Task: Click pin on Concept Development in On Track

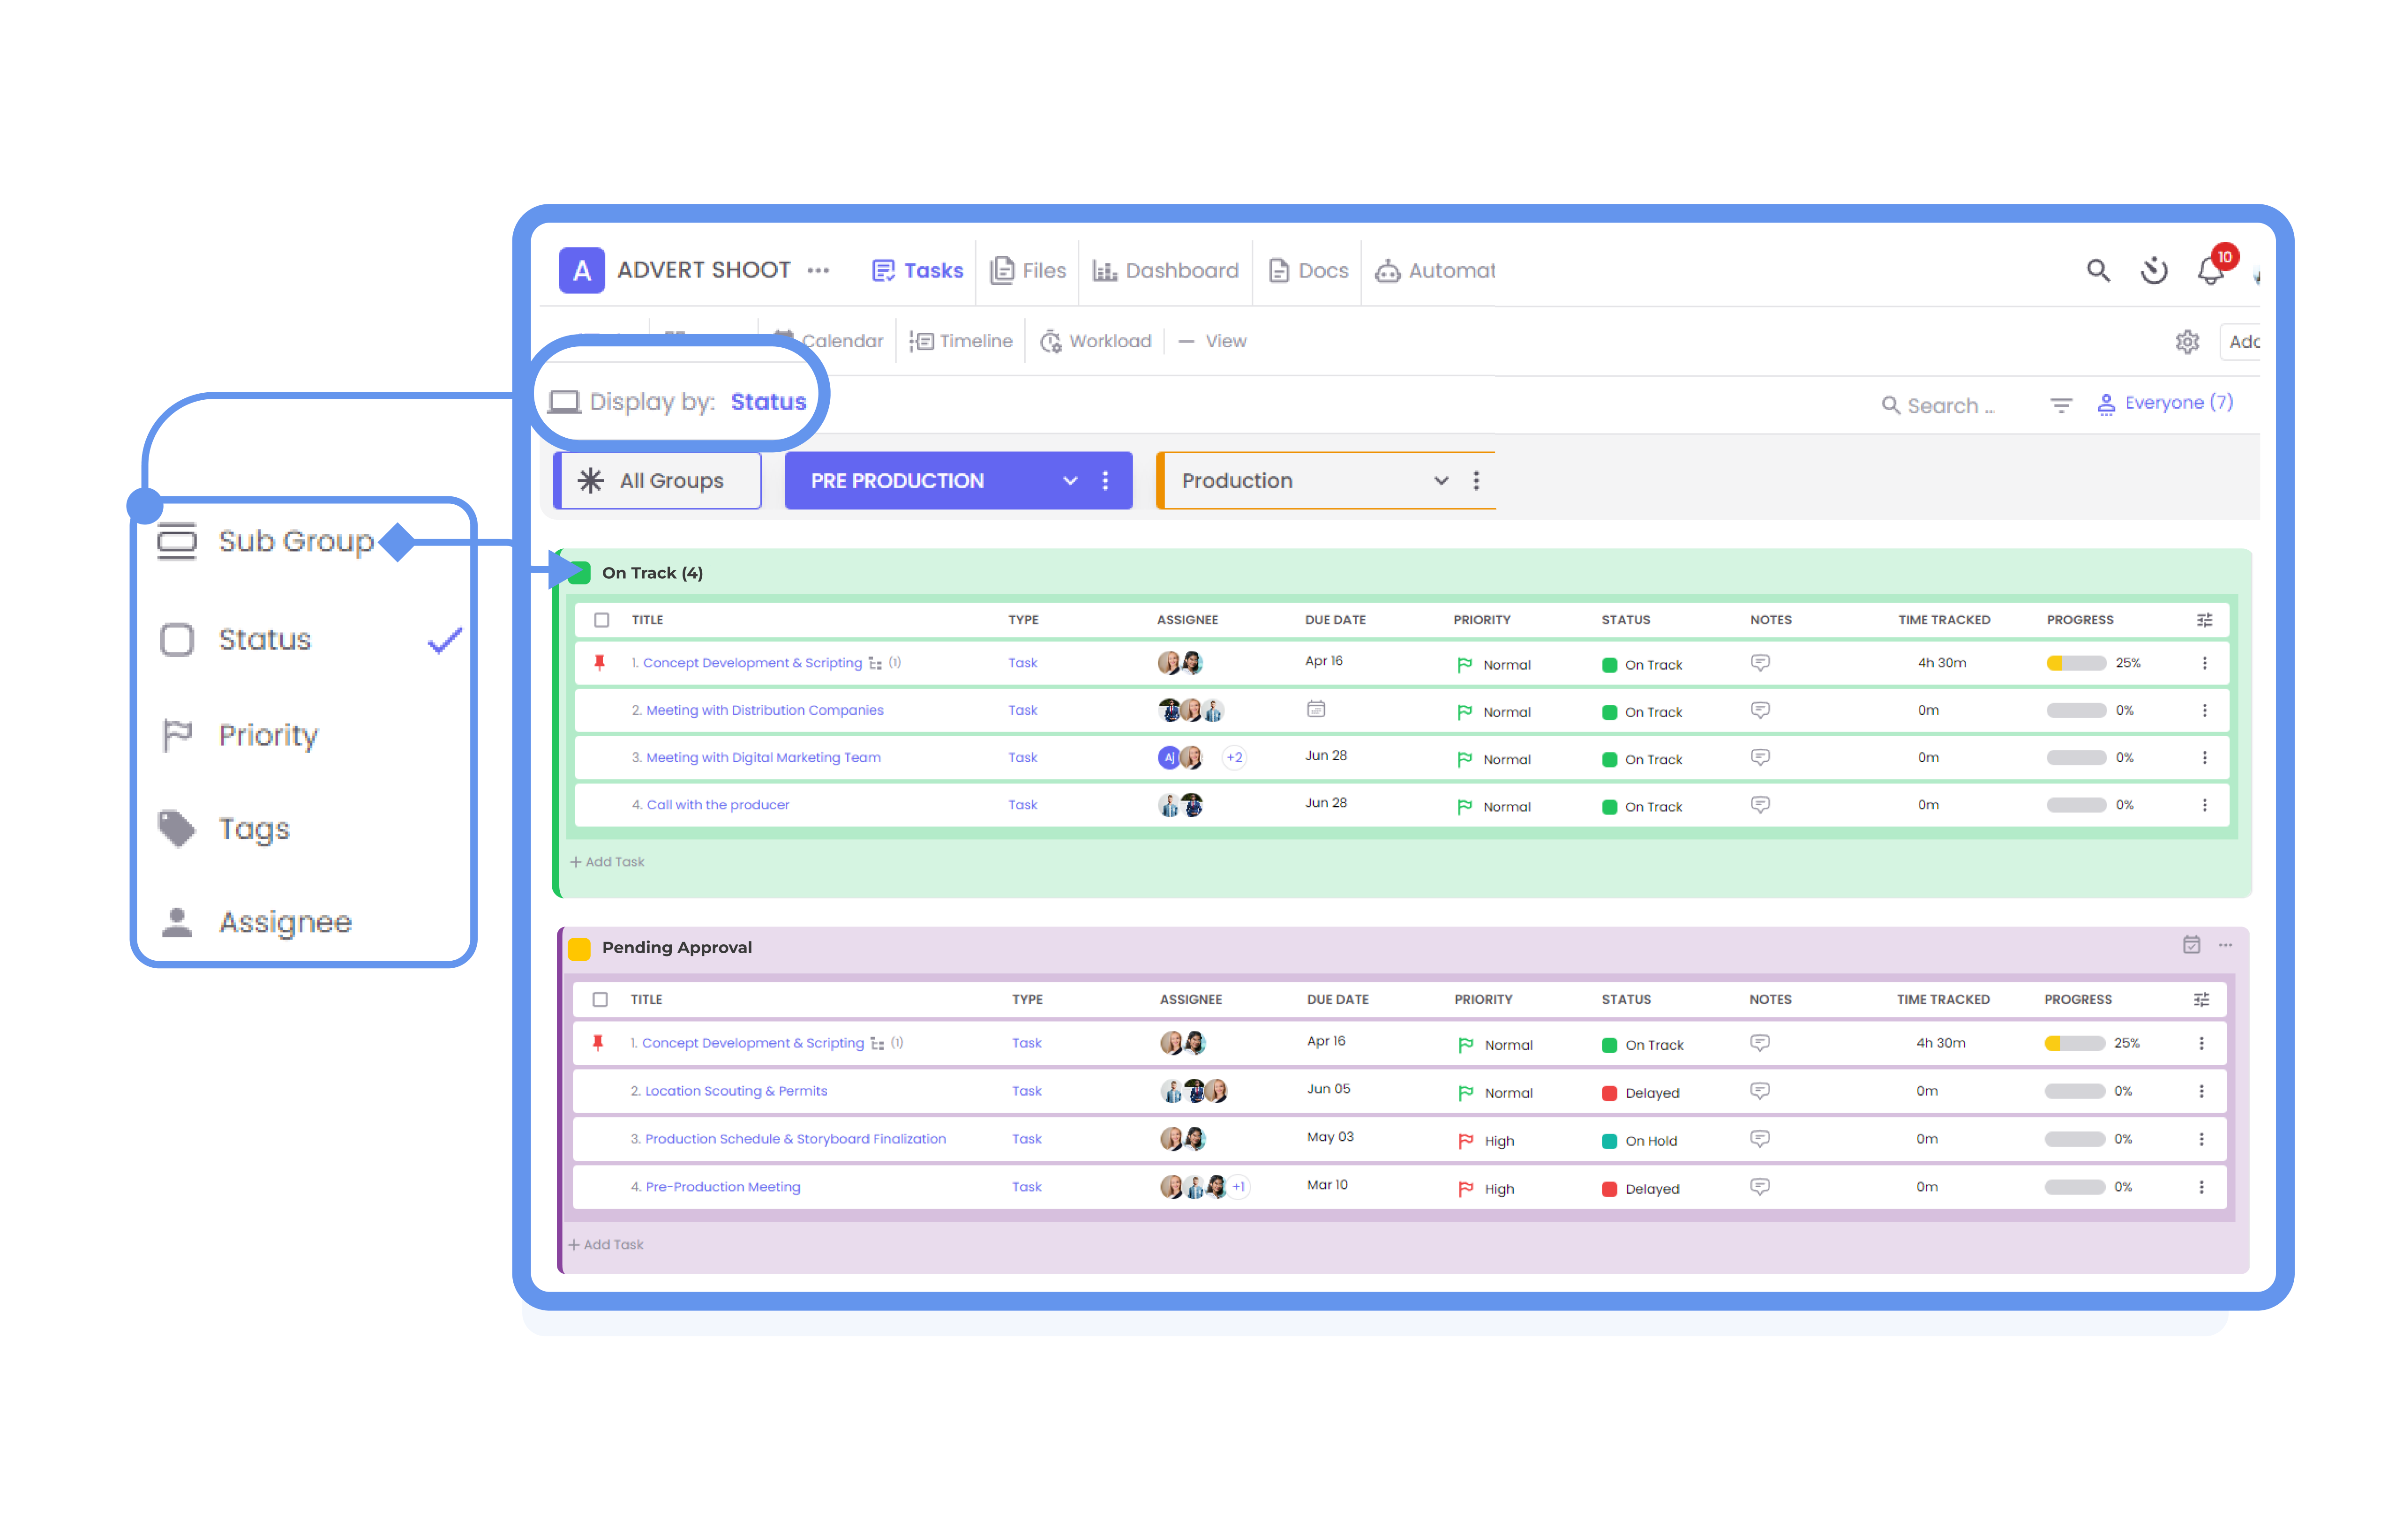Action: 600,663
